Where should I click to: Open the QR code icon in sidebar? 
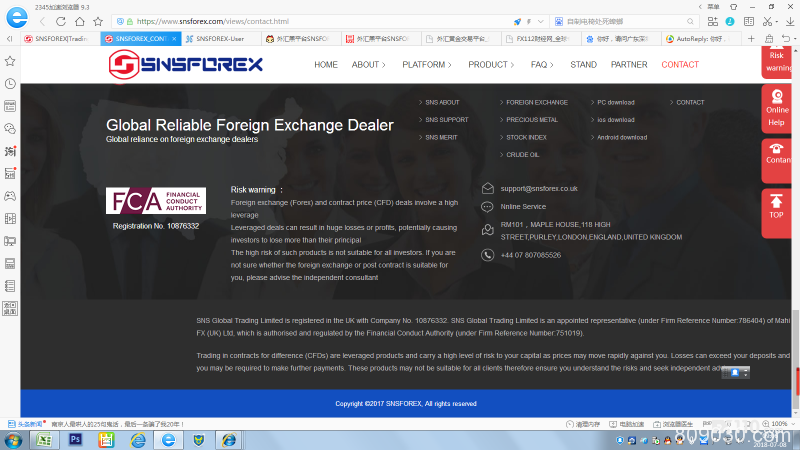click(10, 308)
